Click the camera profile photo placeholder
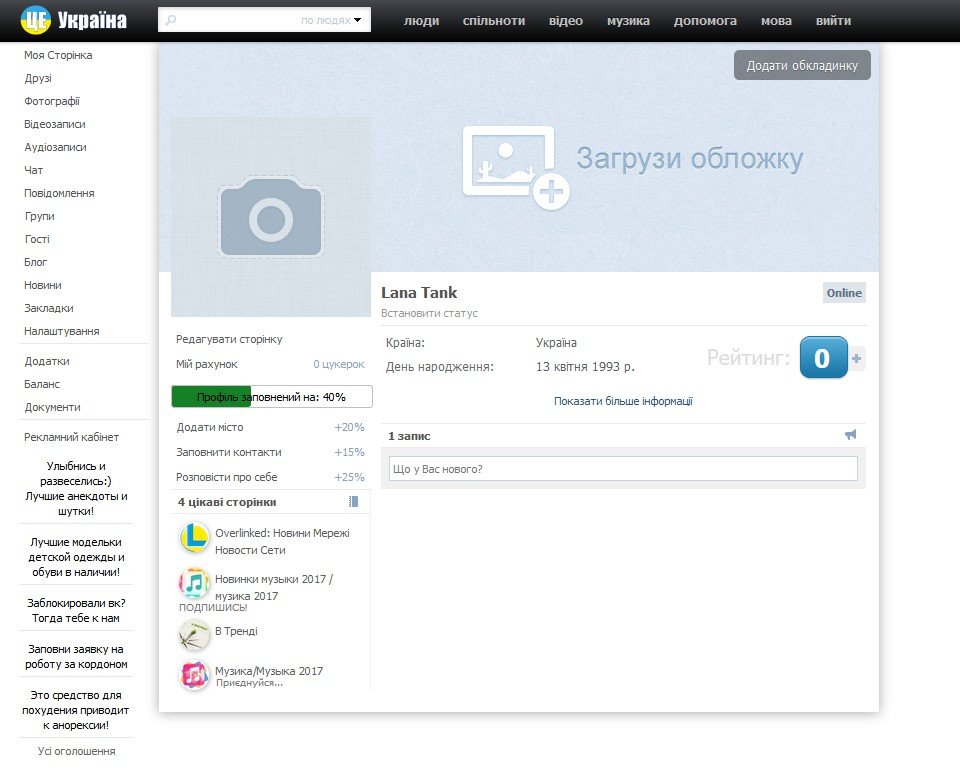The width and height of the screenshot is (960, 773). point(271,217)
